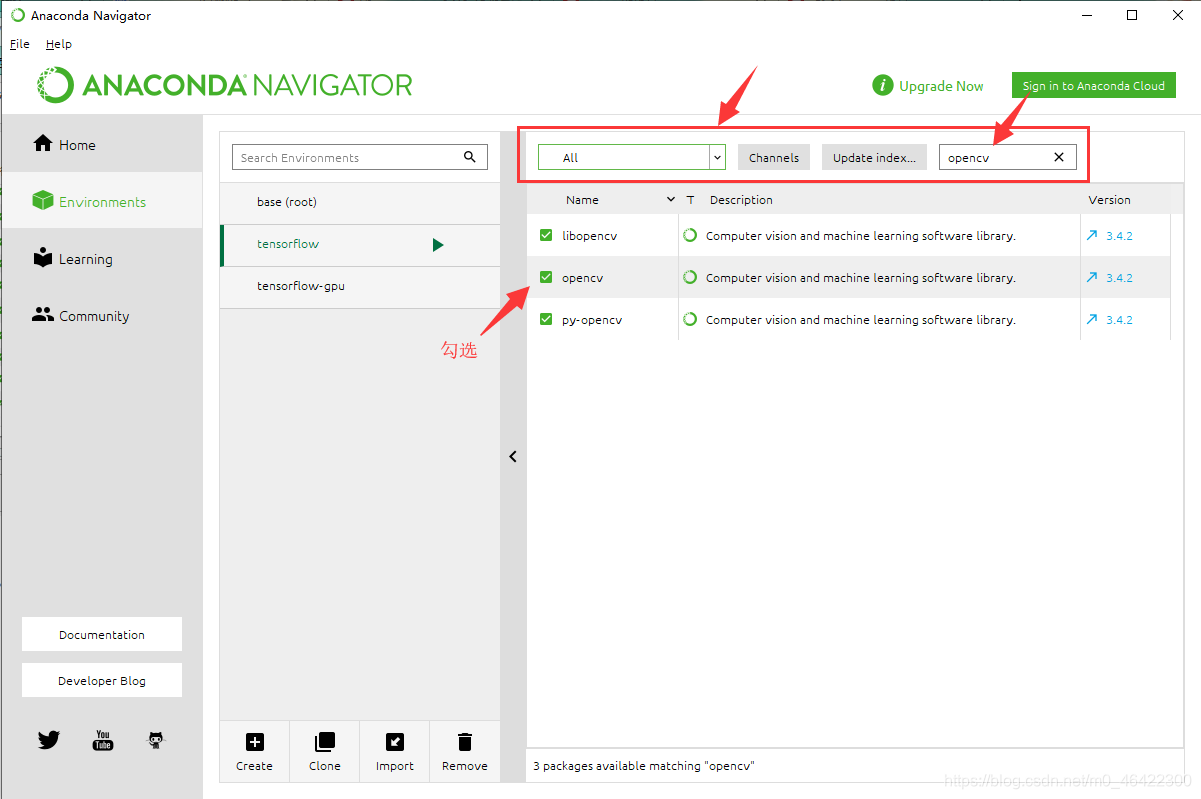Collapse the environments panel with left chevron
This screenshot has width=1201, height=799.
click(x=513, y=456)
